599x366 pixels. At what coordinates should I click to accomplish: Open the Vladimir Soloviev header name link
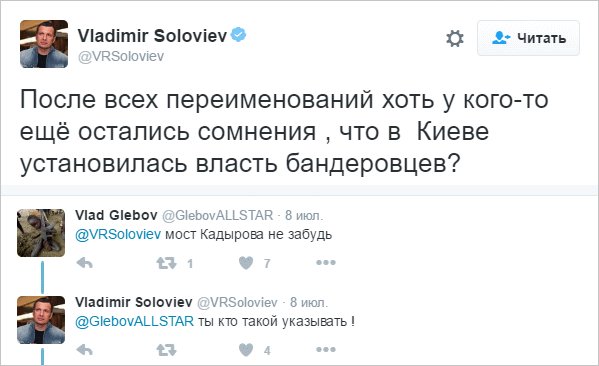click(x=152, y=36)
